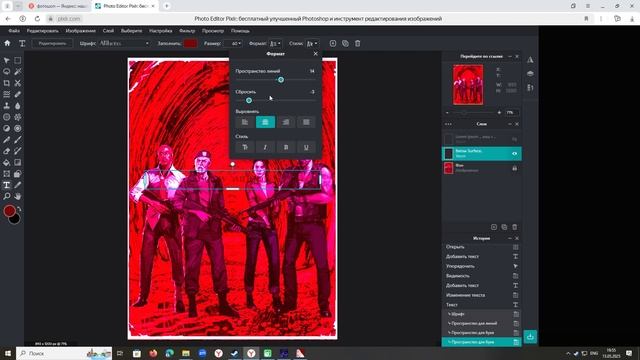The width and height of the screenshot is (640, 360).
Task: Open the size (Размер) dropdown
Action: pos(233,43)
